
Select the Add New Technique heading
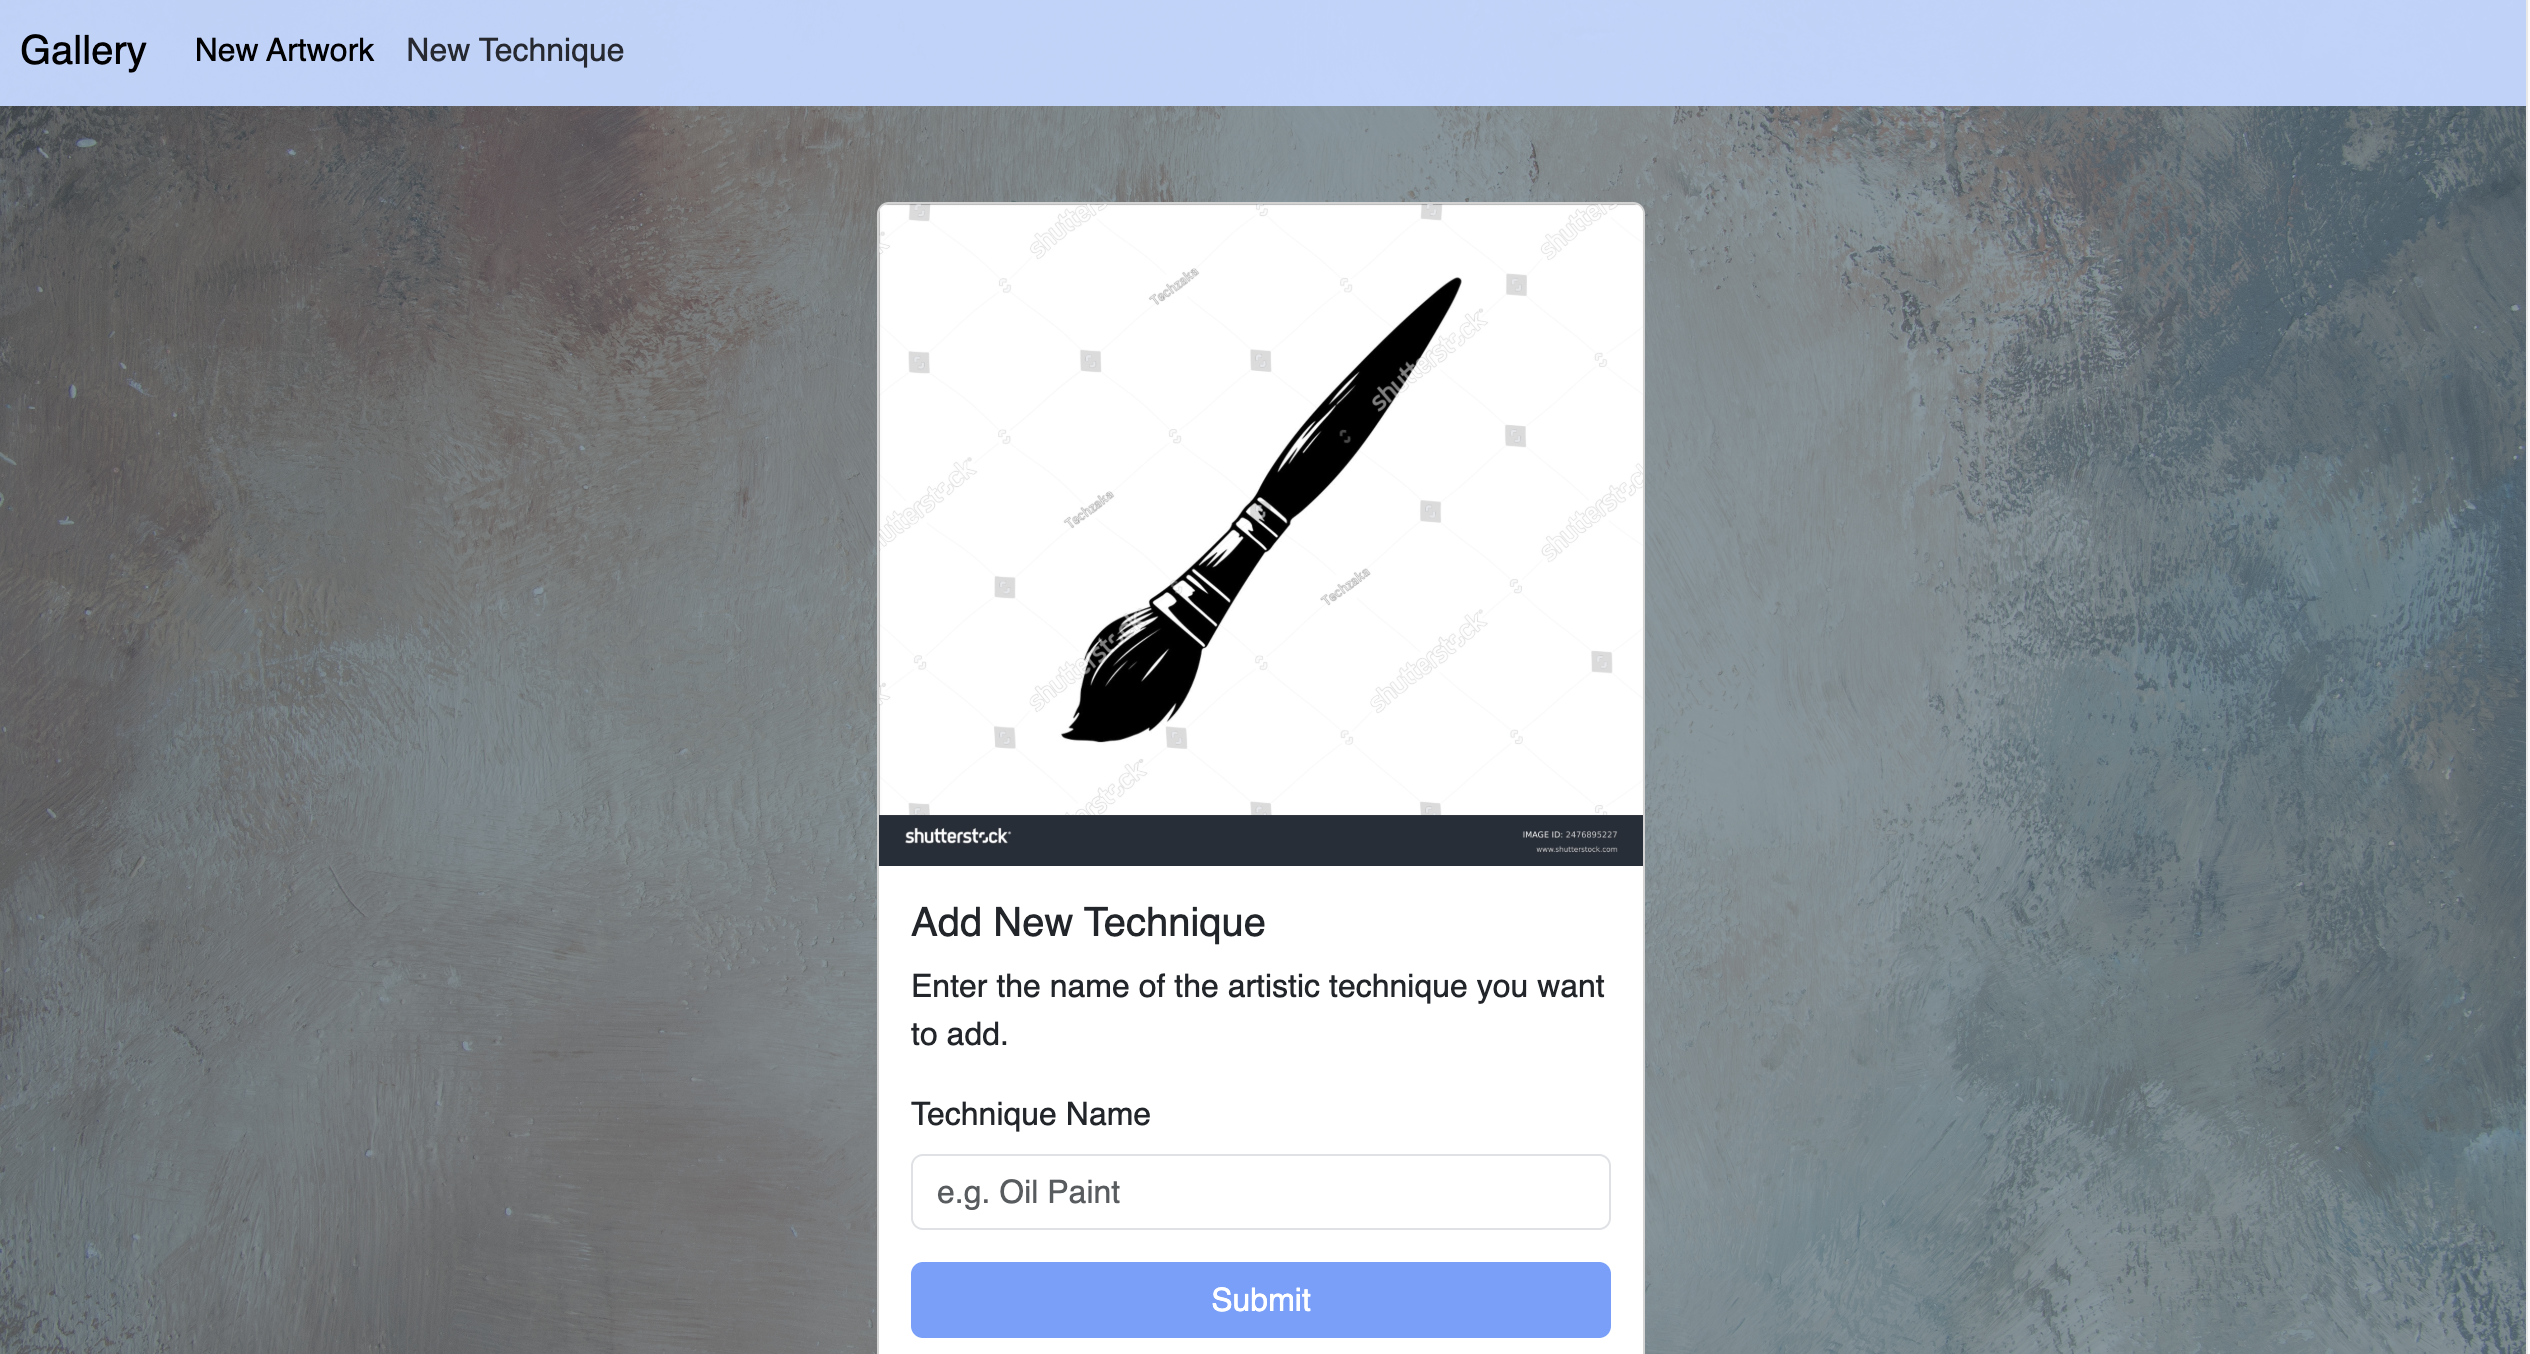(1088, 922)
